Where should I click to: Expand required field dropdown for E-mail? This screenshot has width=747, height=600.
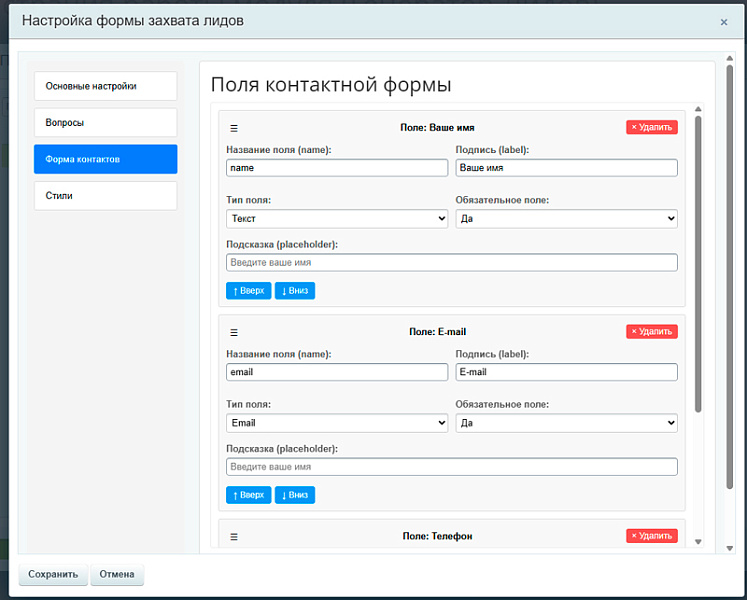566,423
